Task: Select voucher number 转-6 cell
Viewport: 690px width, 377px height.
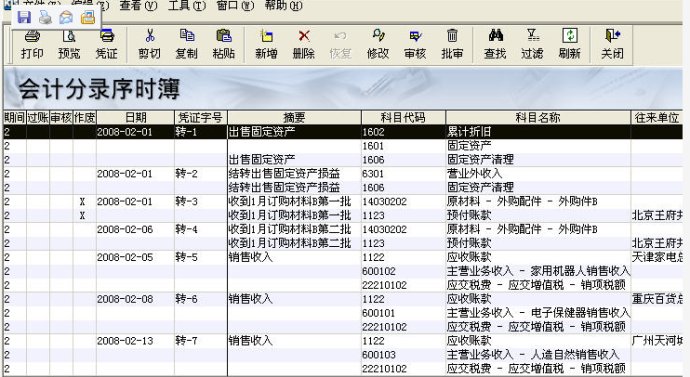Action: coord(201,299)
